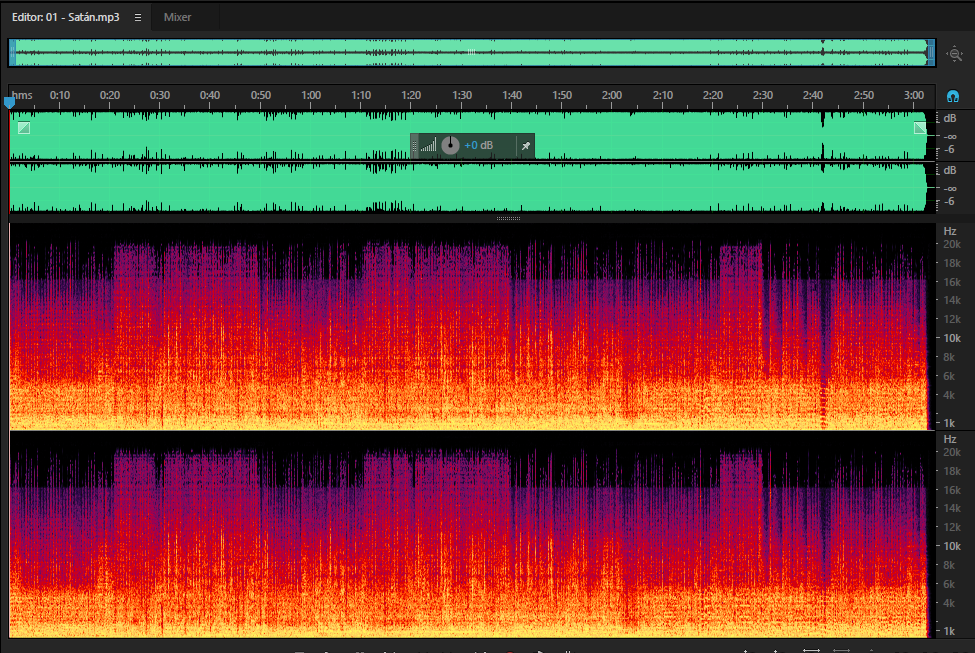The image size is (975, 653).
Task: Click the lower spectrogram 16k Hz label
Action: pos(952,490)
